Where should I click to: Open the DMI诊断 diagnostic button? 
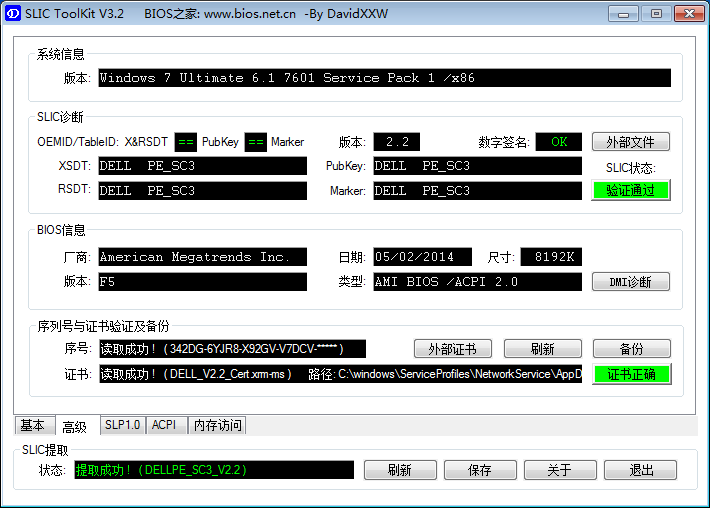630,282
